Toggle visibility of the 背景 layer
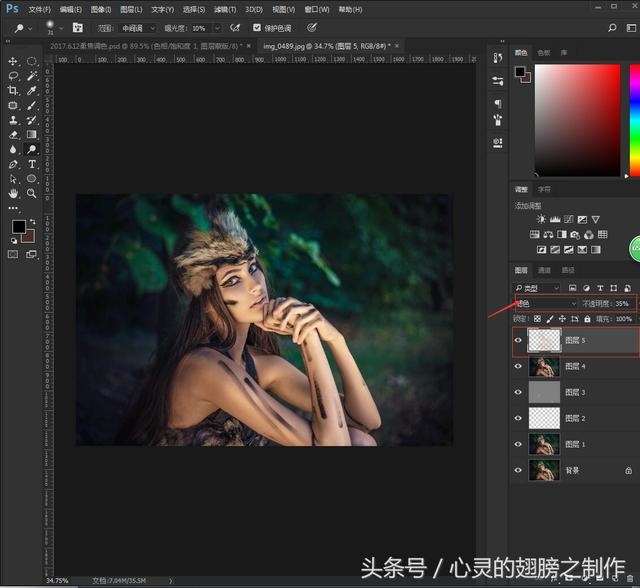 point(518,470)
